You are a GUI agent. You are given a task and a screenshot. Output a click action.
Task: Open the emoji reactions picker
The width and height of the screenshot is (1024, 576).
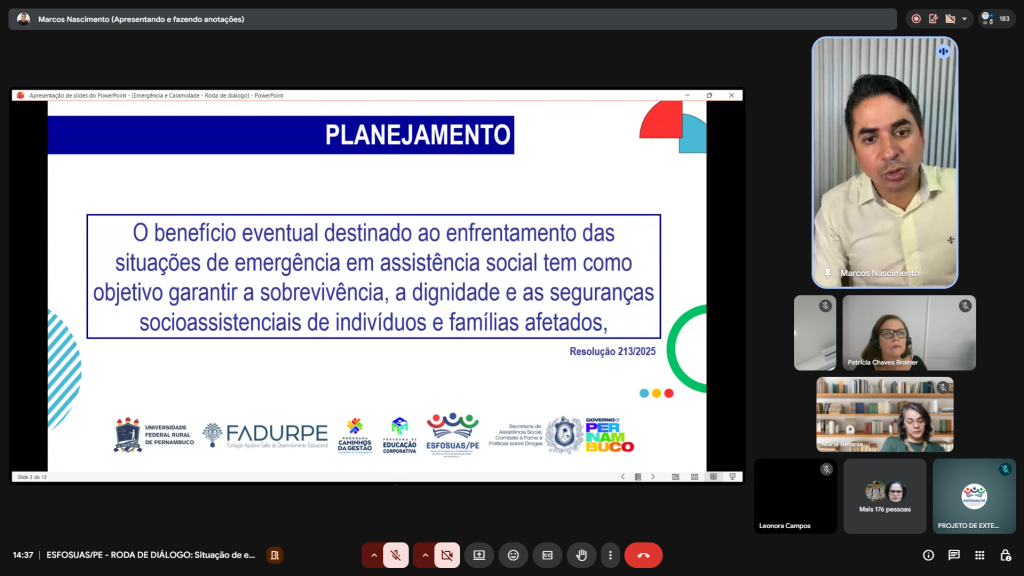pyautogui.click(x=513, y=555)
